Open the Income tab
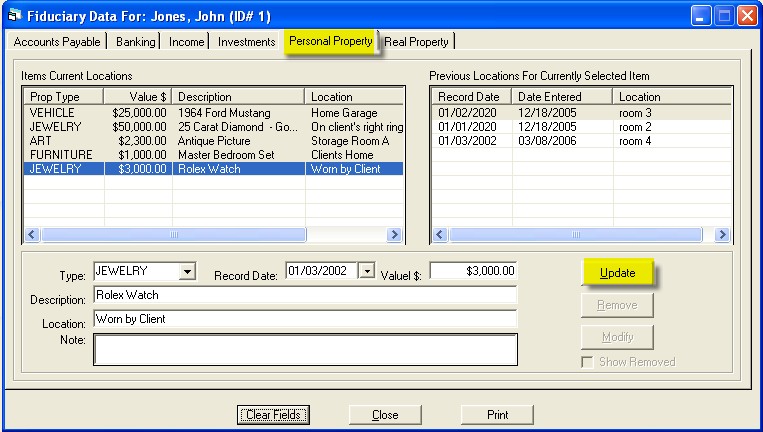The width and height of the screenshot is (763, 432). (x=186, y=42)
